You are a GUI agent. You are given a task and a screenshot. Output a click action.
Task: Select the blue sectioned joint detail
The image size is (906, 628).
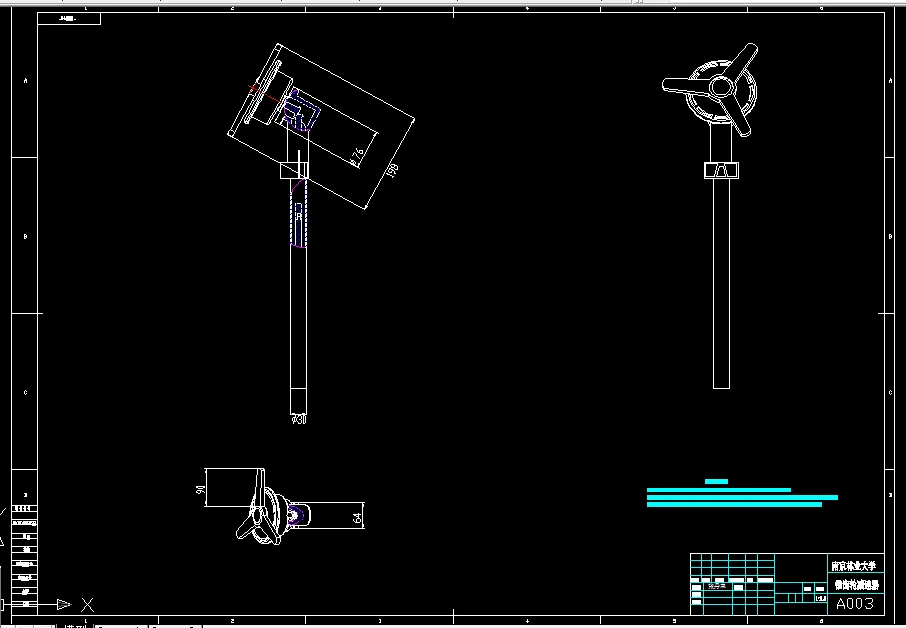click(x=302, y=110)
